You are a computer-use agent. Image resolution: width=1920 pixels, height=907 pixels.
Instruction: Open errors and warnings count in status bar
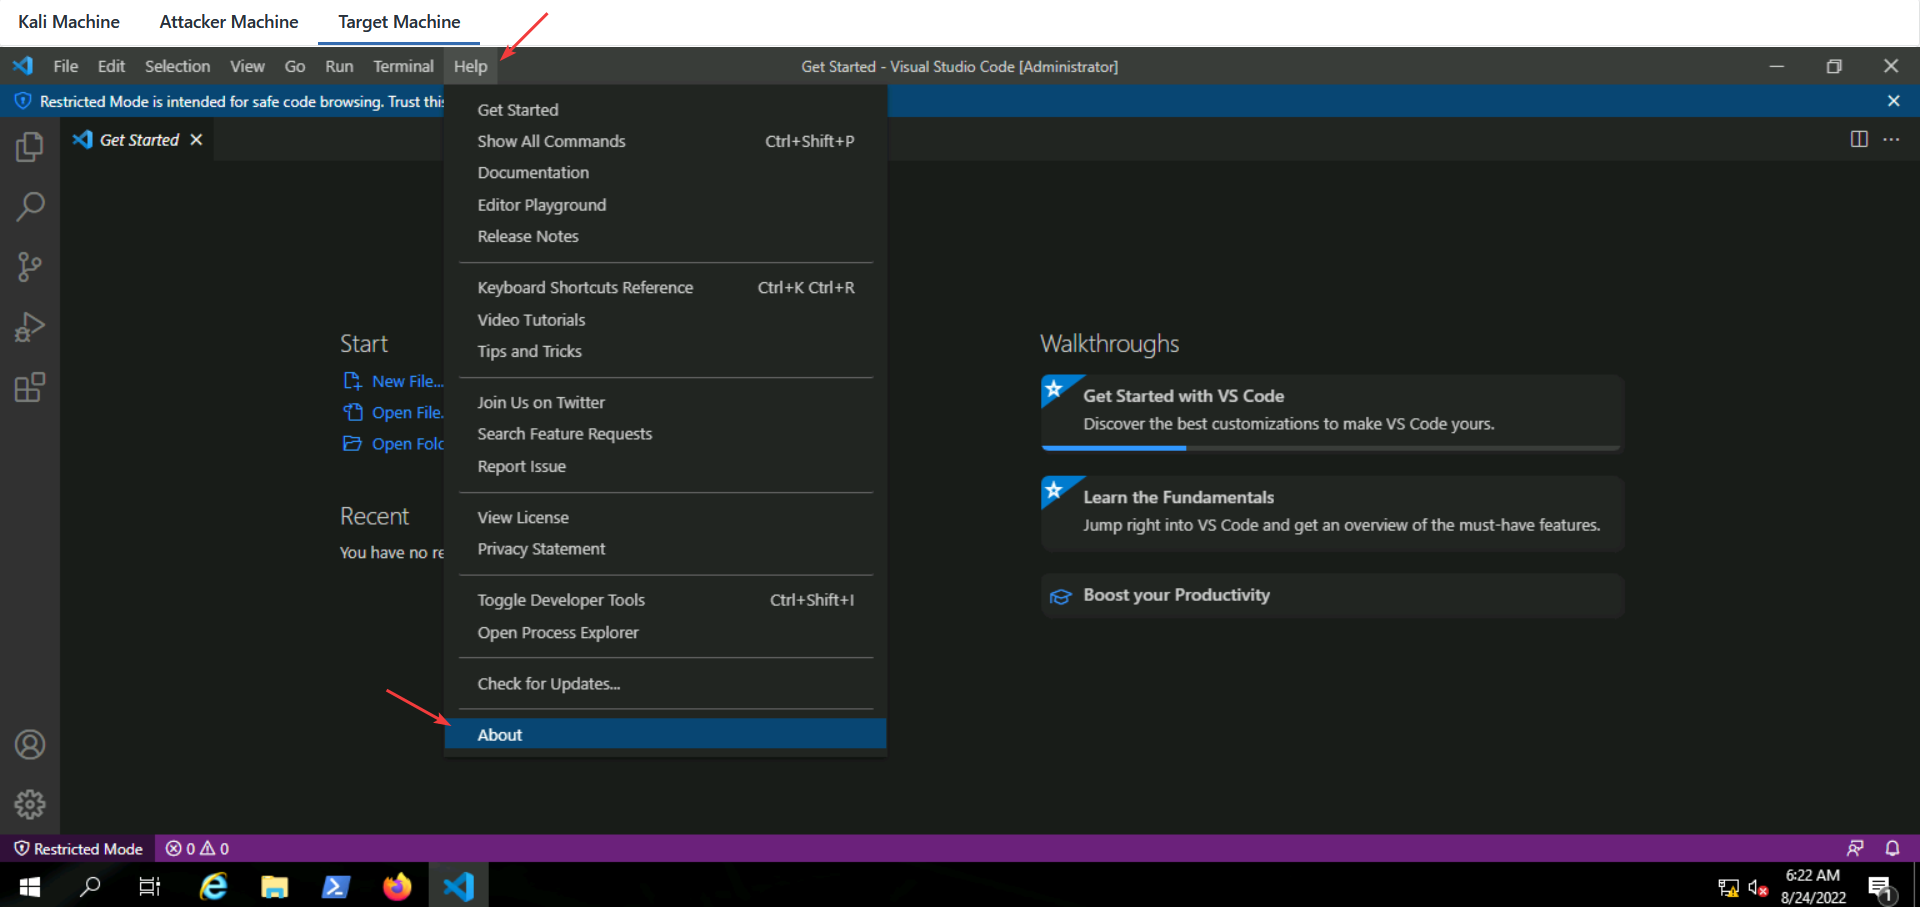197,848
